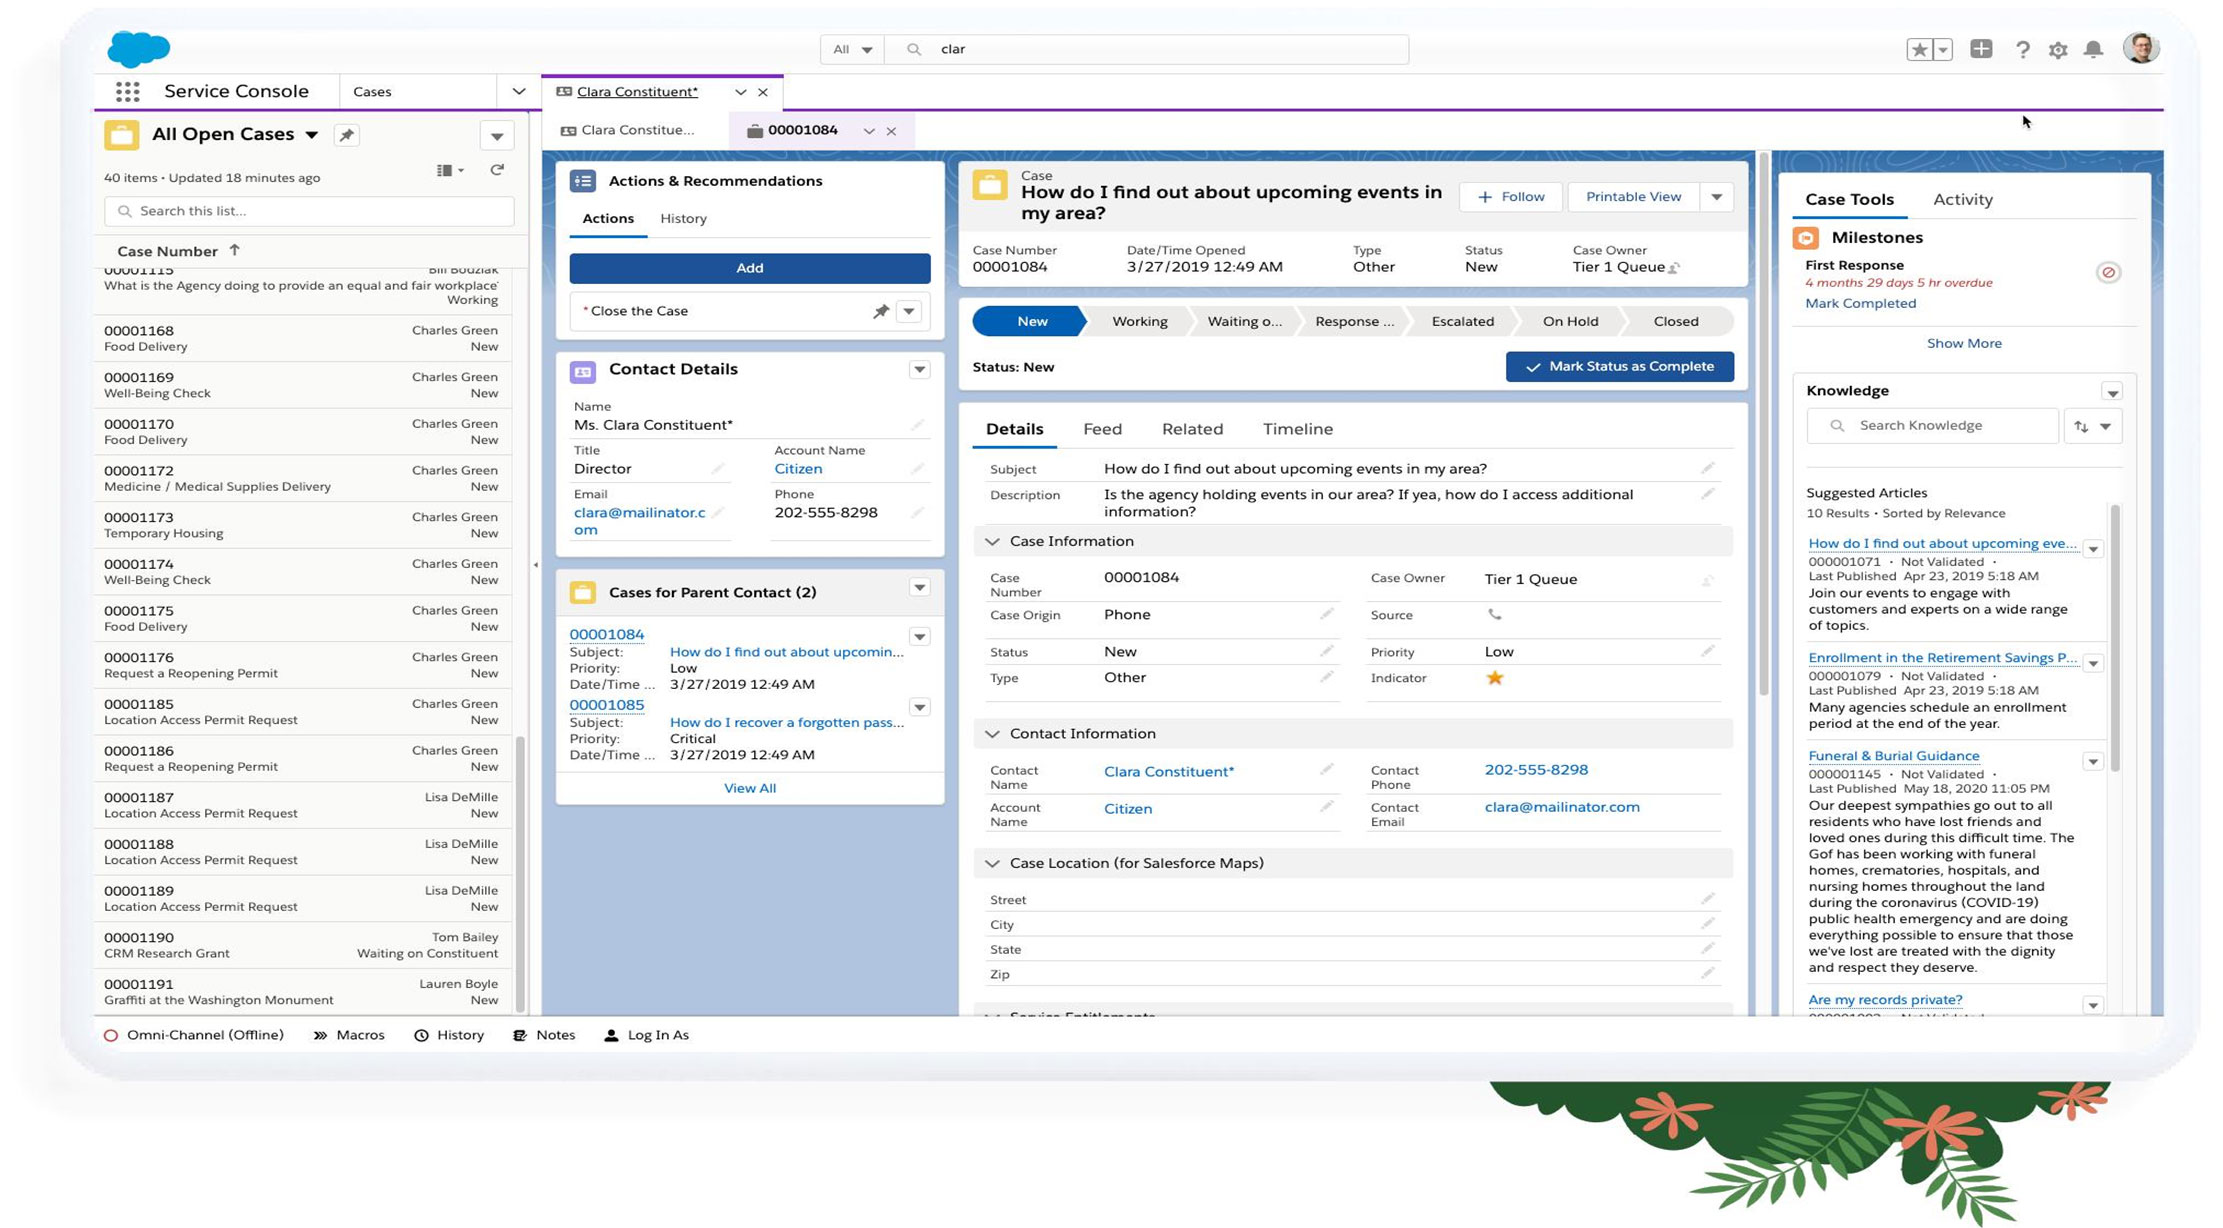Open History in the utility bar
Screen dimensions: 2223x1228
click(x=449, y=1035)
